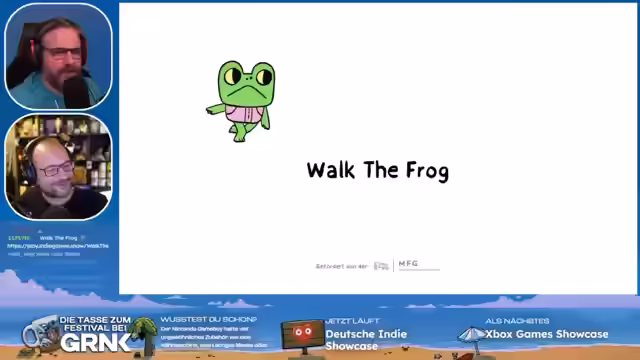Click the "Walk The Frog" game title
640x360 pixels.
coord(378,170)
